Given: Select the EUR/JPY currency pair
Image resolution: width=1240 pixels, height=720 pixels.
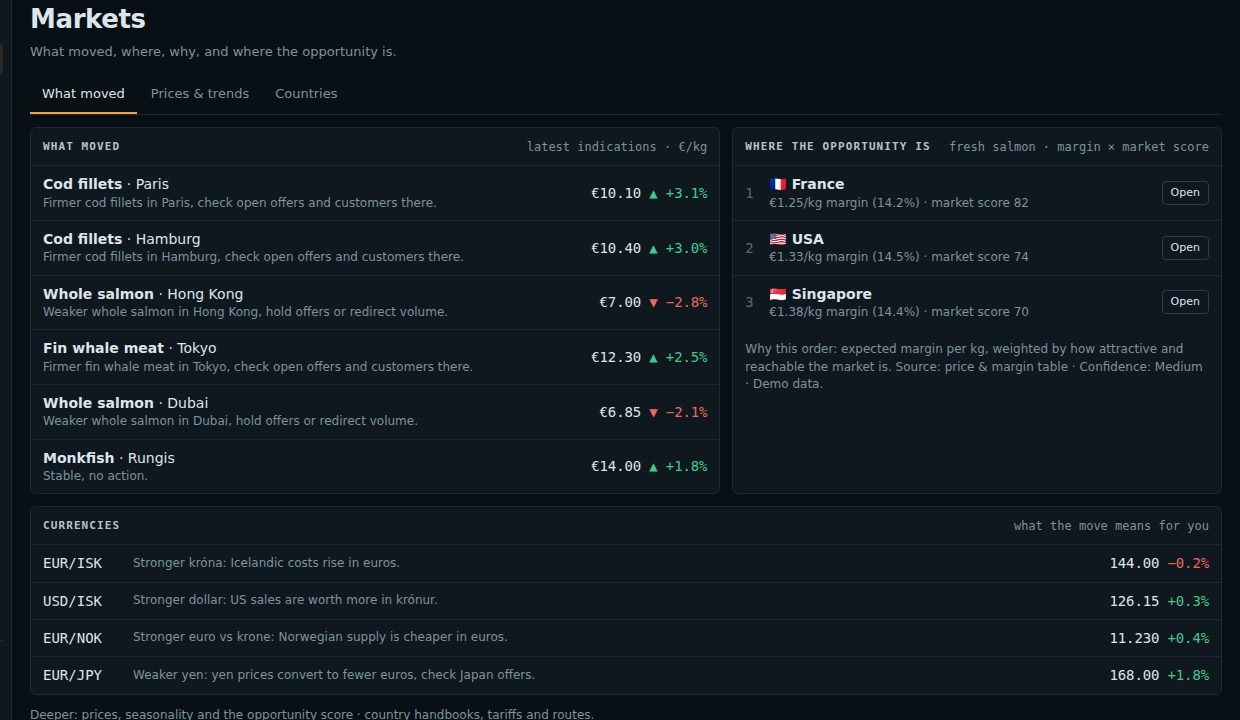Looking at the screenshot, I should tap(72, 675).
